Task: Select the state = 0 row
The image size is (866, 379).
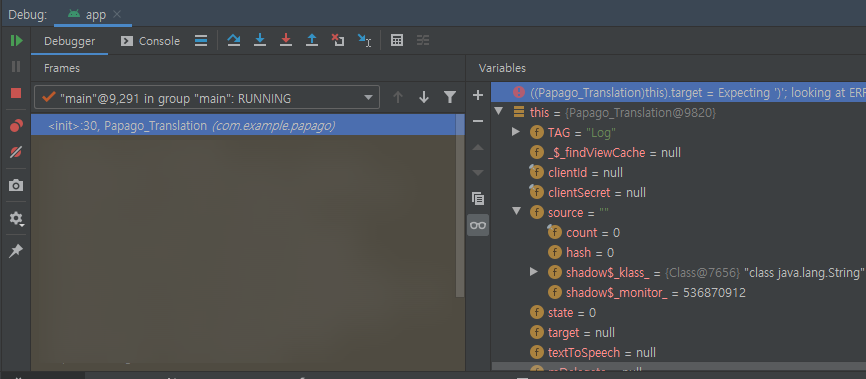Action: (678, 313)
